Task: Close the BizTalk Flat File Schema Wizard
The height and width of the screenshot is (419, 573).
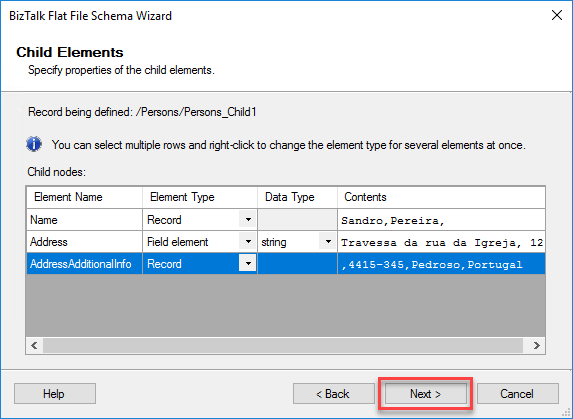Action: click(x=557, y=15)
